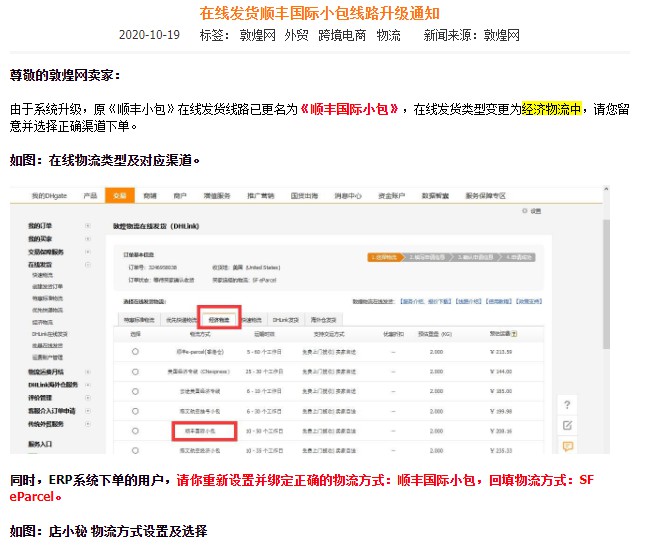Click the 敦煌物流在线发货 (DHLink) heading
The width and height of the screenshot is (645, 549).
tap(156, 226)
